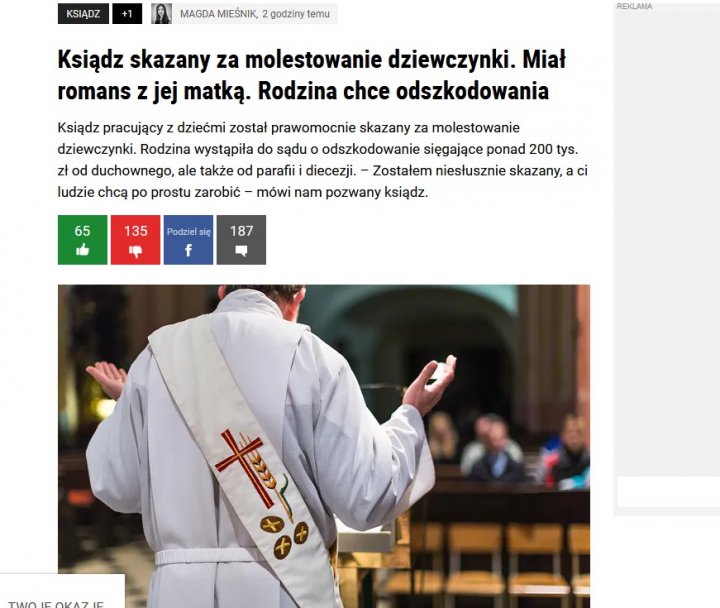720x608 pixels.
Task: Expand the +1 extra tags badge
Action: pyautogui.click(x=127, y=14)
